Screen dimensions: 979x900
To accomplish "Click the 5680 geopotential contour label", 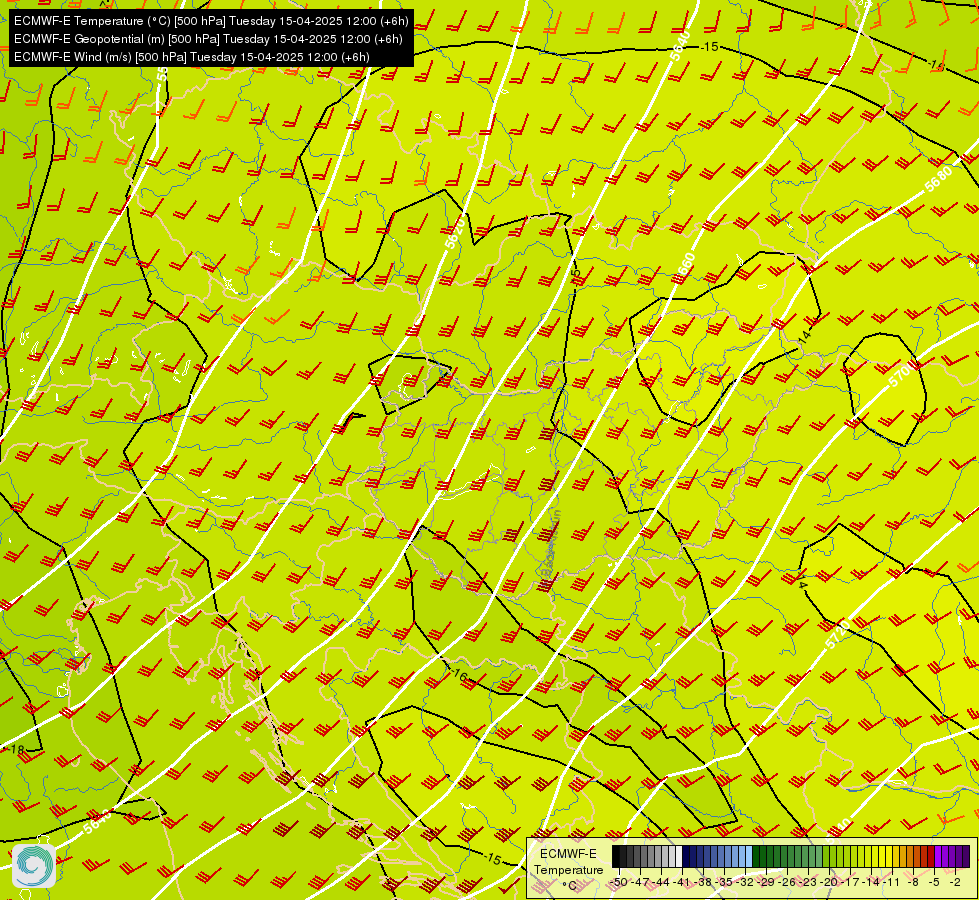I will pos(938,179).
